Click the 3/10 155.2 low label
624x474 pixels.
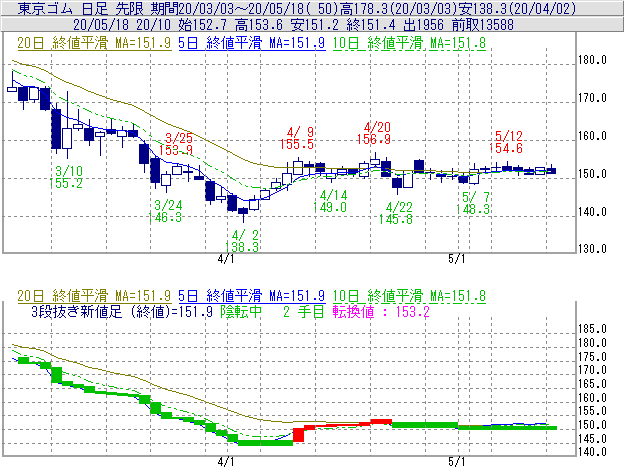(66, 177)
